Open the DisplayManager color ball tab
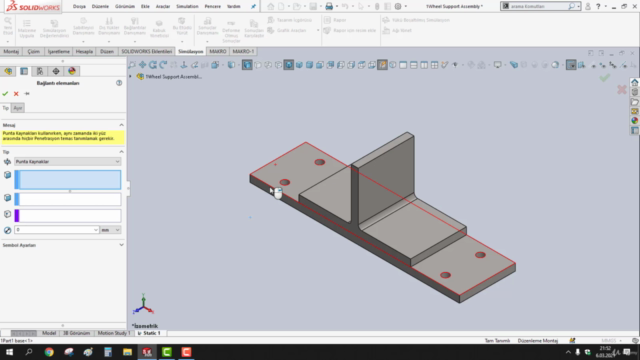 point(72,71)
